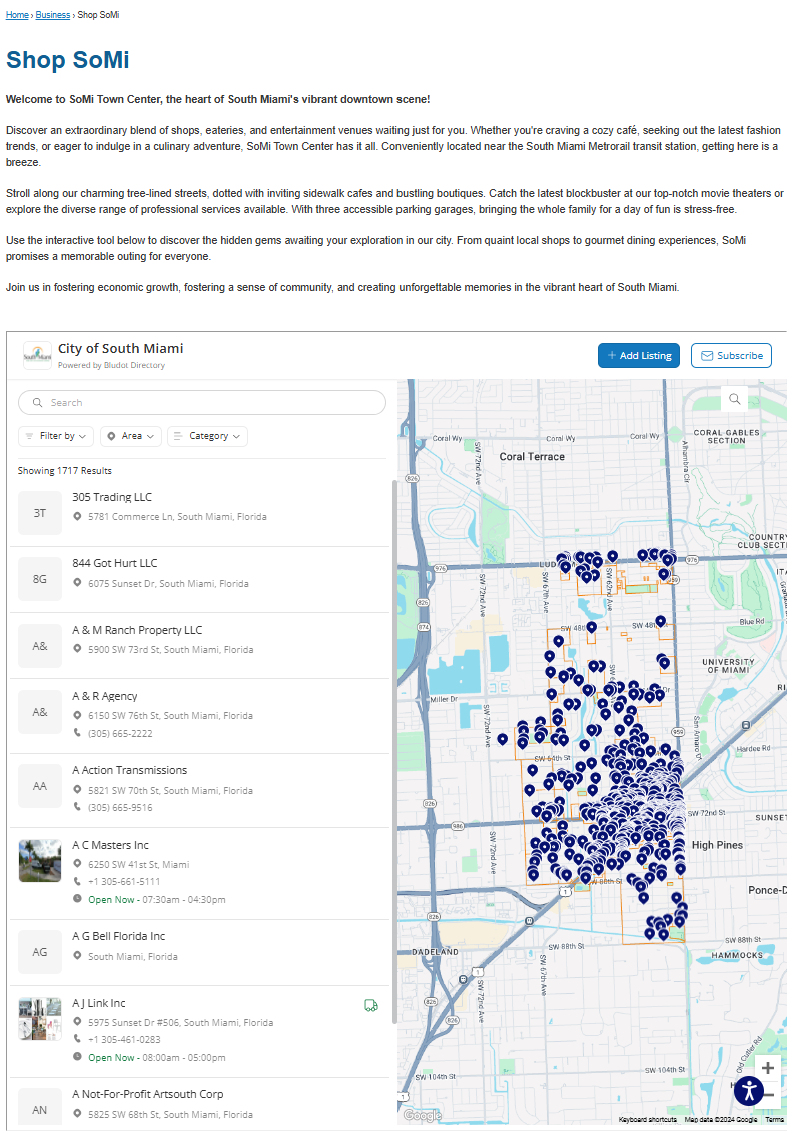Click the Google logo on the map

tap(422, 1116)
